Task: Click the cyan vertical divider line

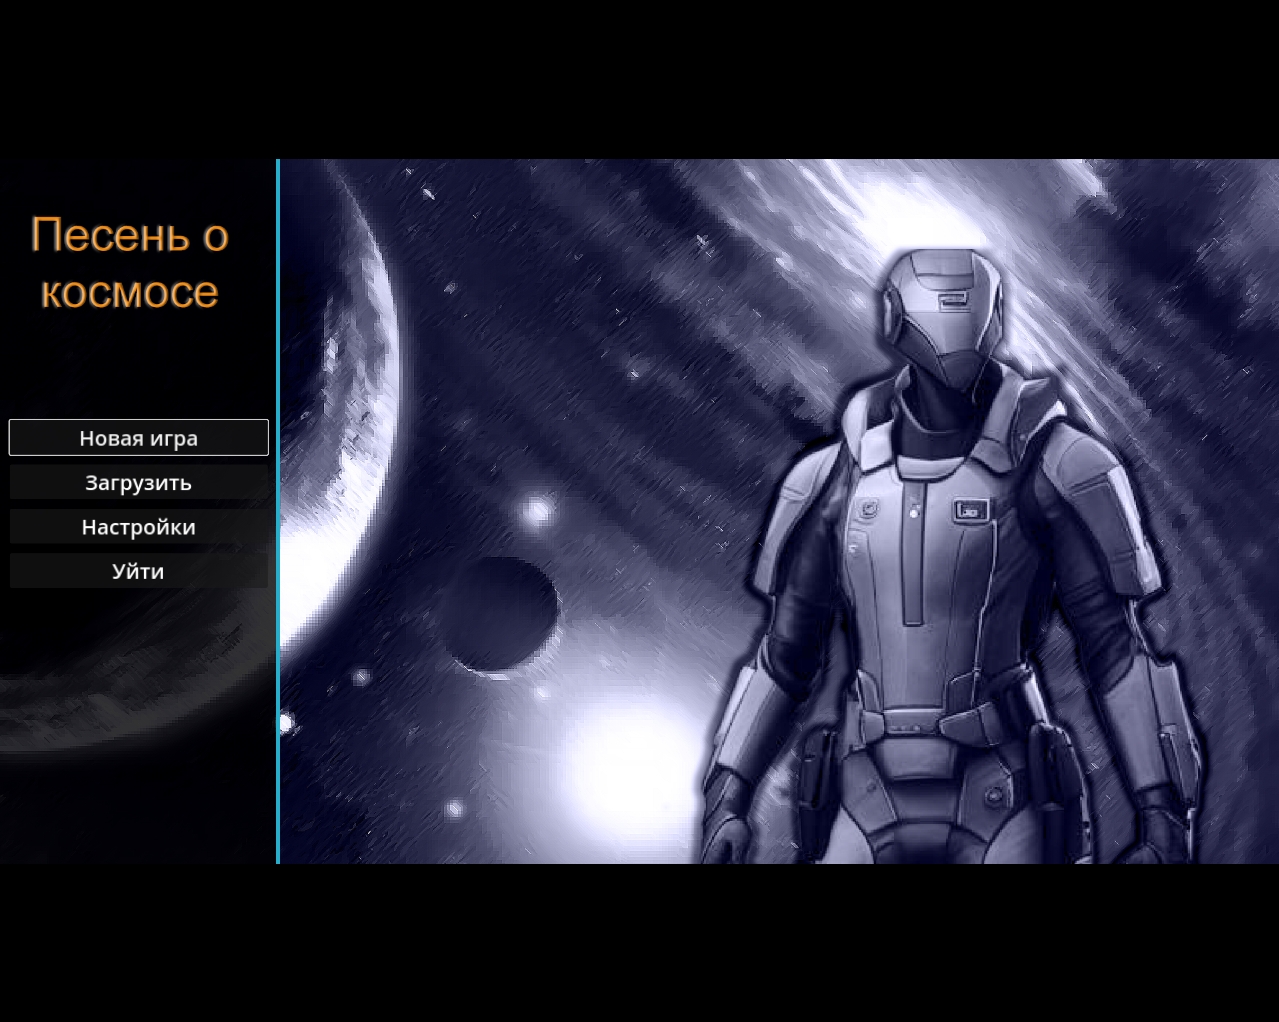Action: point(278,510)
